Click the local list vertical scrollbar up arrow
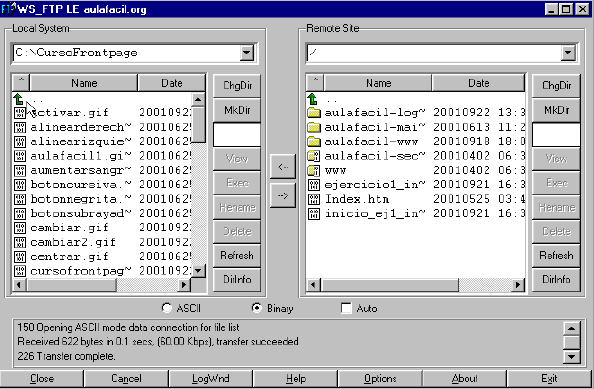 click(198, 100)
